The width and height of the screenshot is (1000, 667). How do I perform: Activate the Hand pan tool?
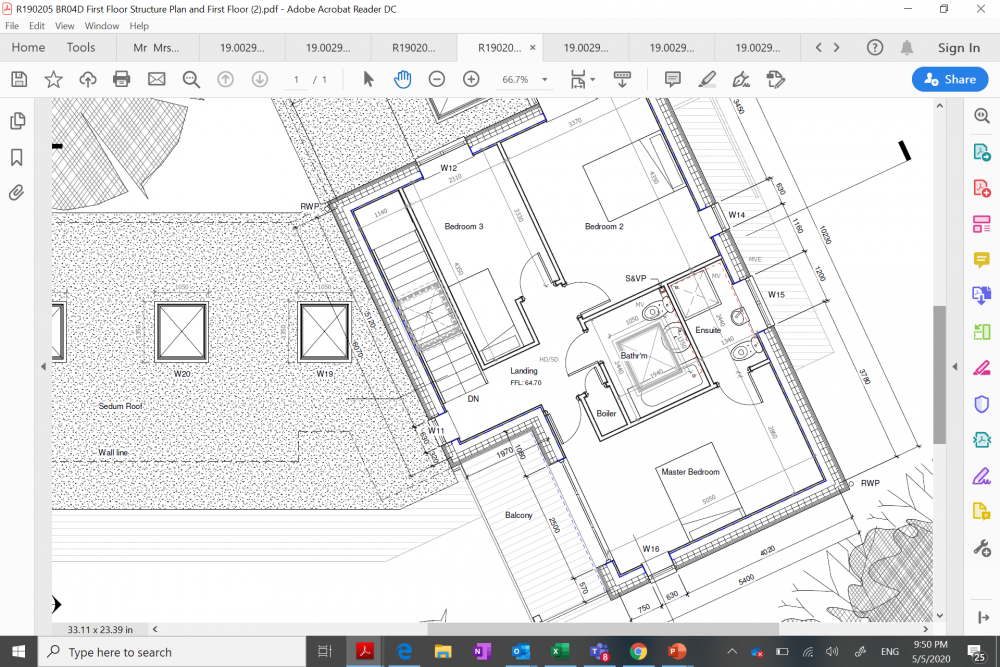tap(402, 79)
